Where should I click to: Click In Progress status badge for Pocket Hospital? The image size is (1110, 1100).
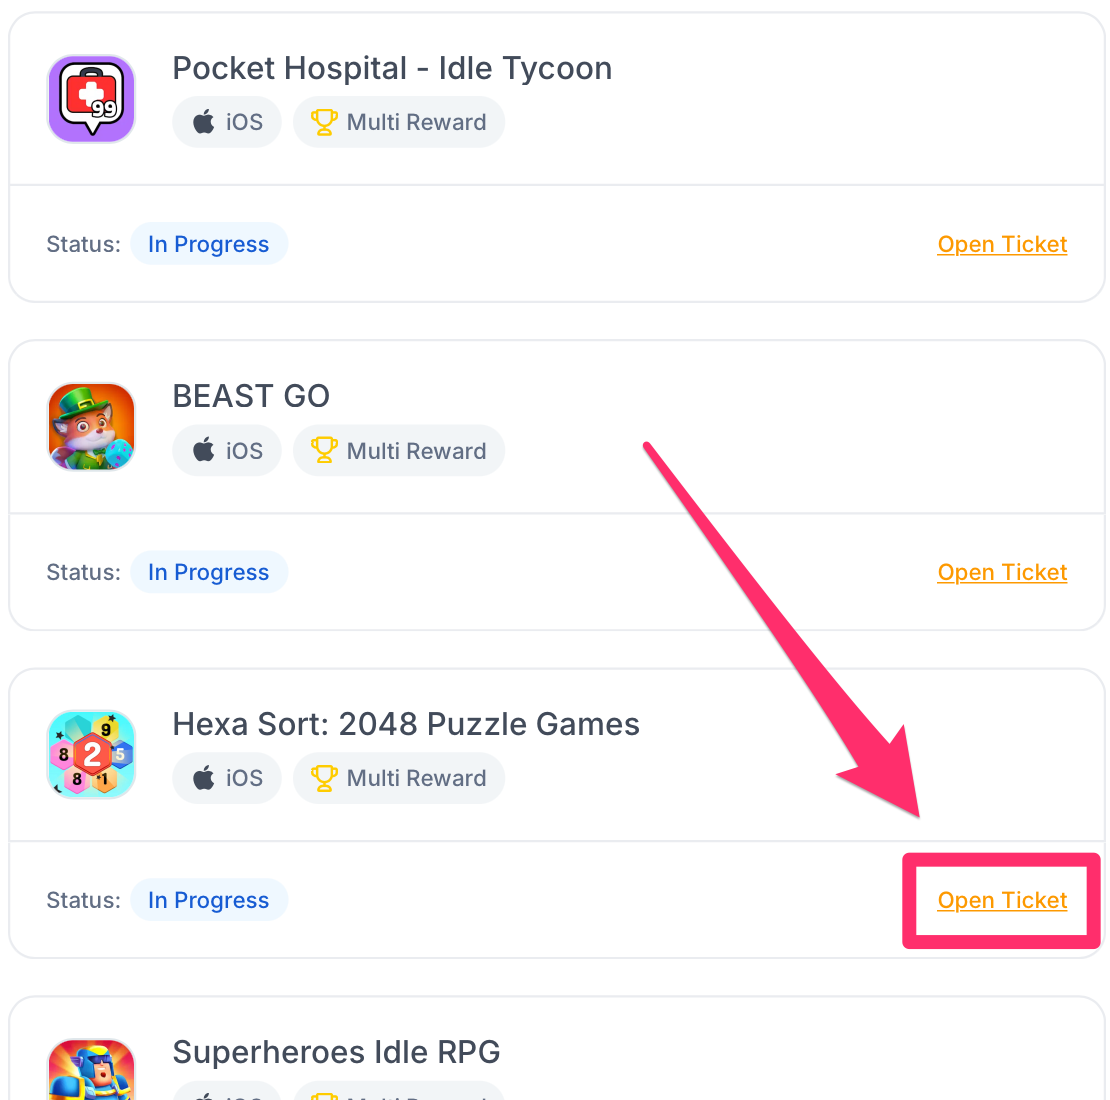(x=208, y=244)
